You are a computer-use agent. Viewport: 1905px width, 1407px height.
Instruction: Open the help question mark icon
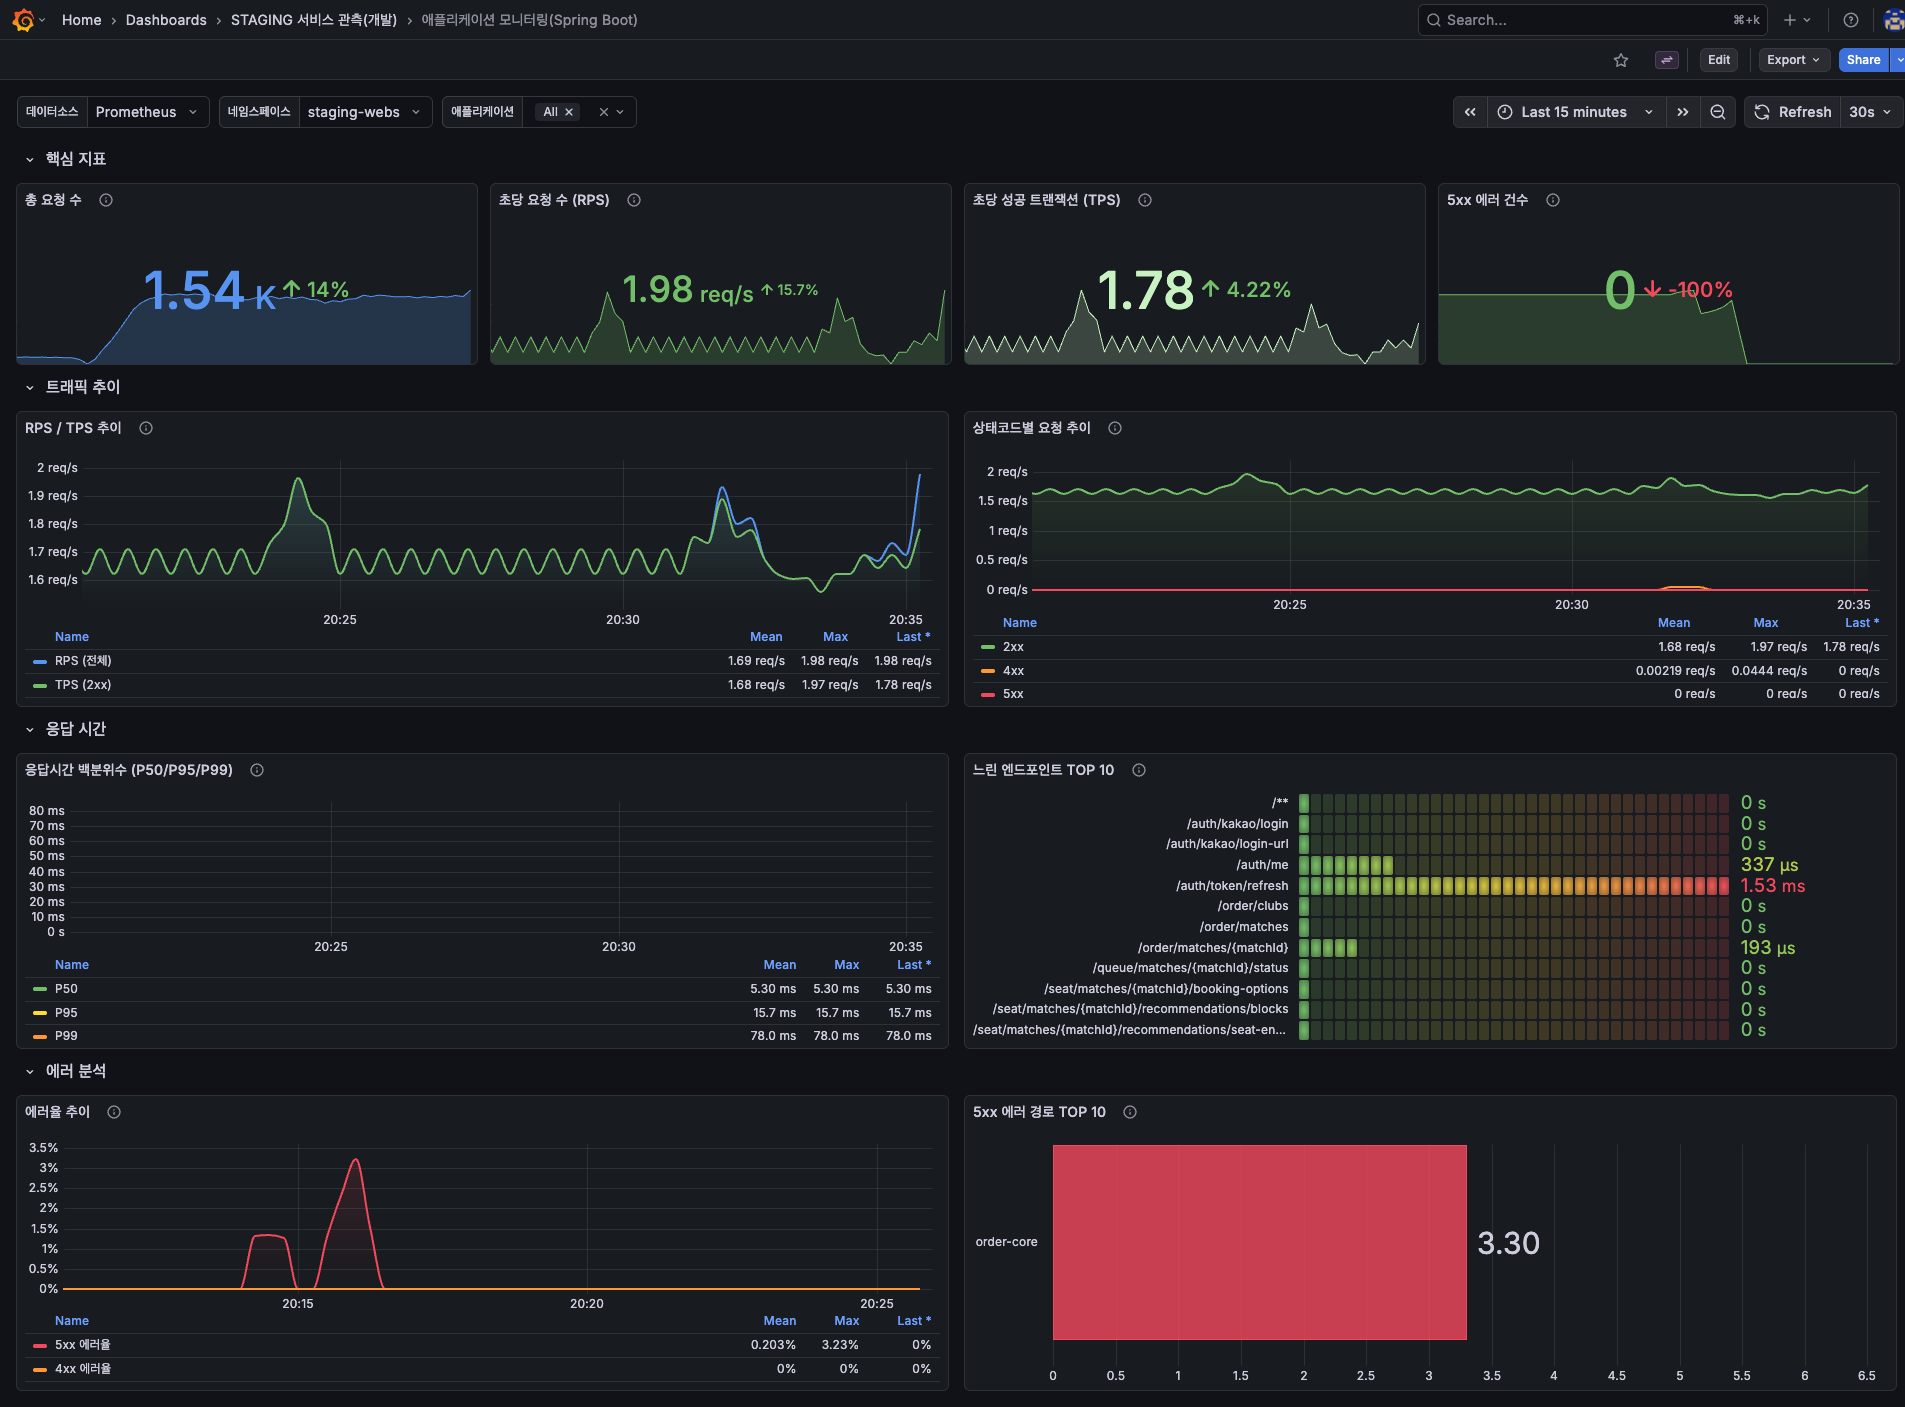click(x=1849, y=19)
